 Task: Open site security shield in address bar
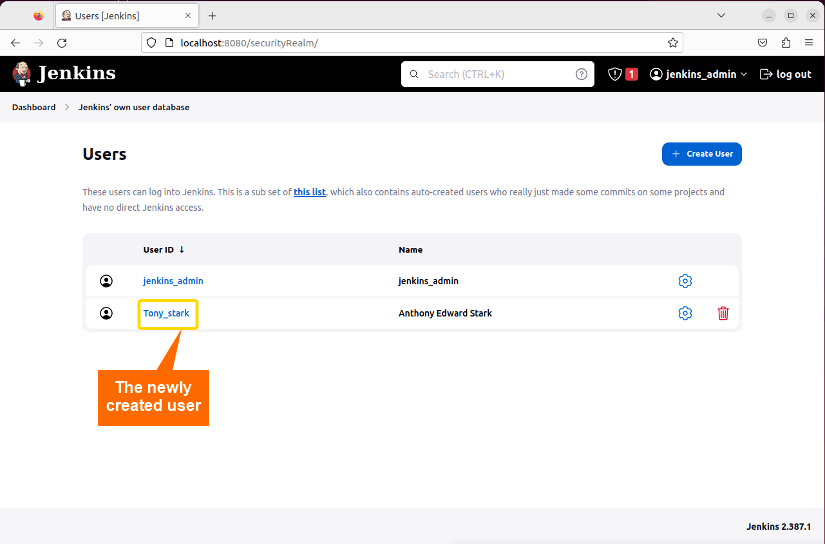click(x=152, y=43)
